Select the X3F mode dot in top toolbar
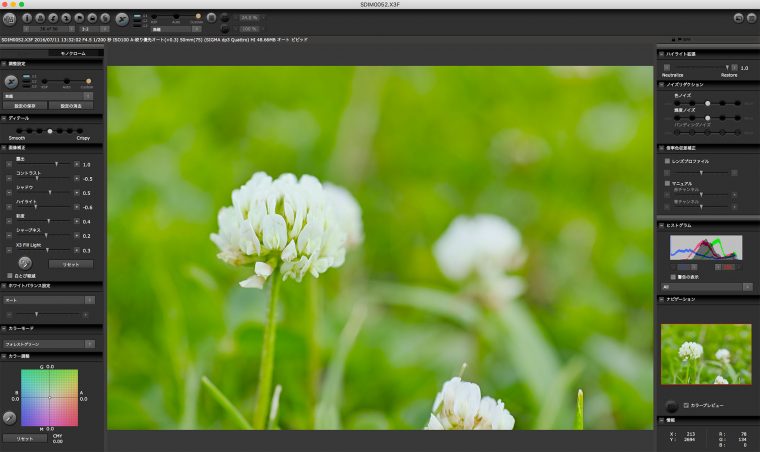The image size is (760, 452). [x=154, y=17]
